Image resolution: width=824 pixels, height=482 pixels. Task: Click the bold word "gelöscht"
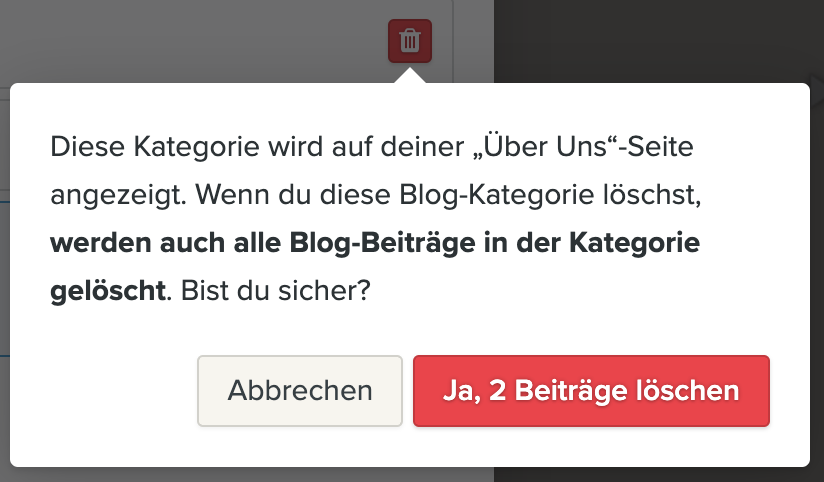(x=107, y=292)
